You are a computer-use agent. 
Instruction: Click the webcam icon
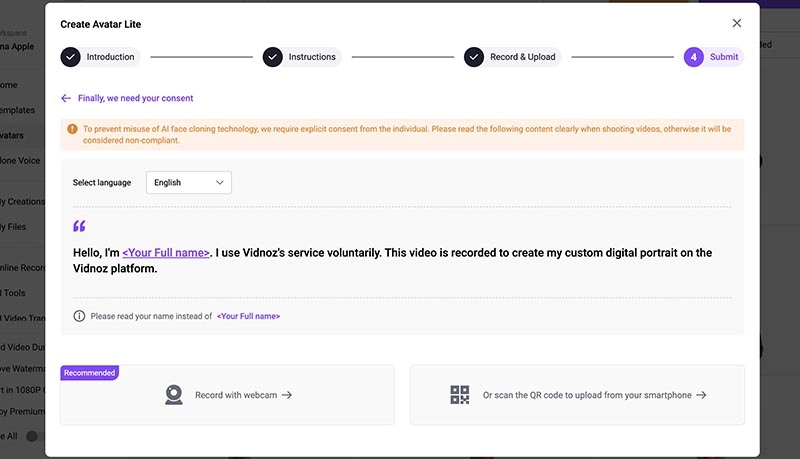pyautogui.click(x=174, y=395)
